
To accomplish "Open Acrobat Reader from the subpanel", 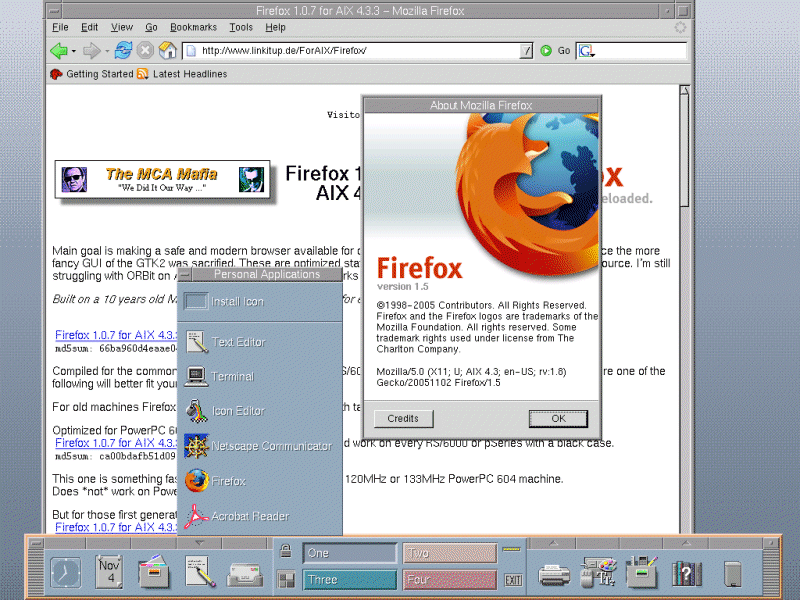I will tap(250, 516).
